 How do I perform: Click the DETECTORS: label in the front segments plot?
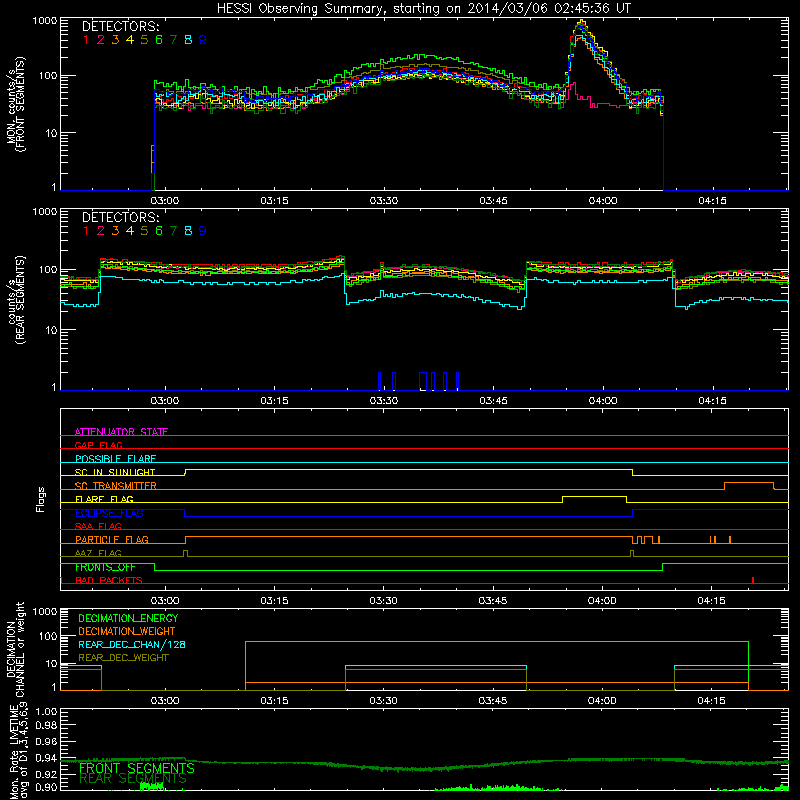click(x=120, y=27)
